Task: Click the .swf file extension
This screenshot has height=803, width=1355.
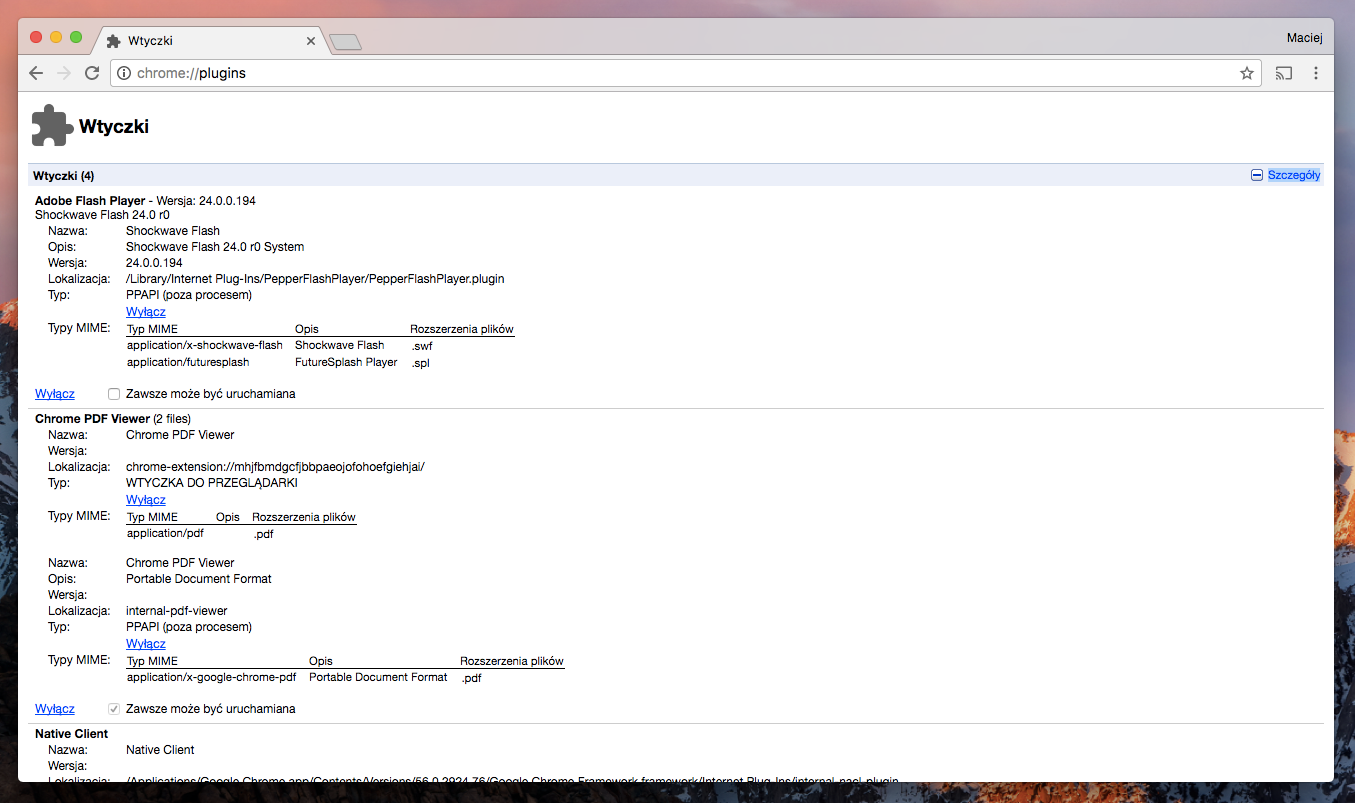Action: click(x=422, y=346)
